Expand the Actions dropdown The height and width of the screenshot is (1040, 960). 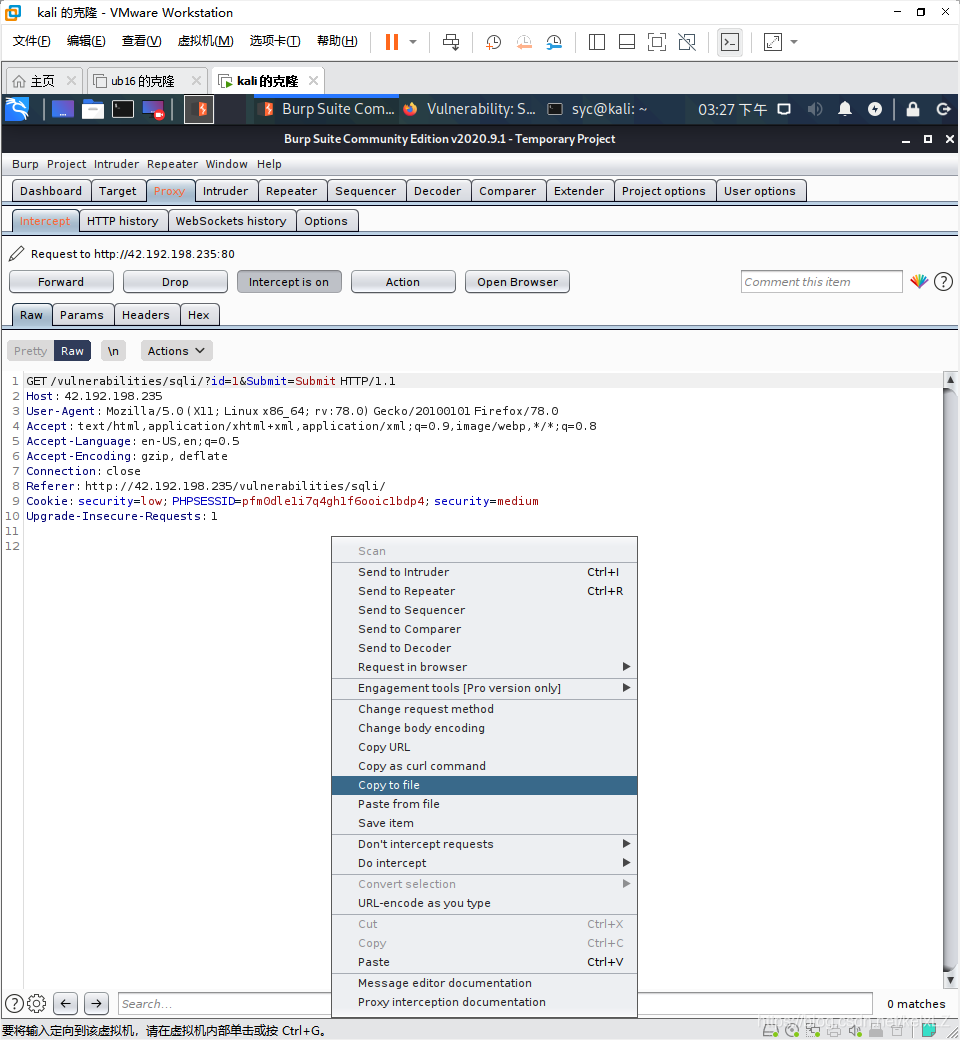176,351
